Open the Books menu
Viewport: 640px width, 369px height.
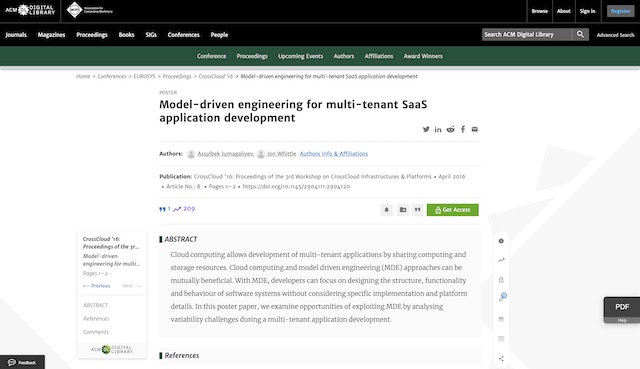tap(127, 35)
